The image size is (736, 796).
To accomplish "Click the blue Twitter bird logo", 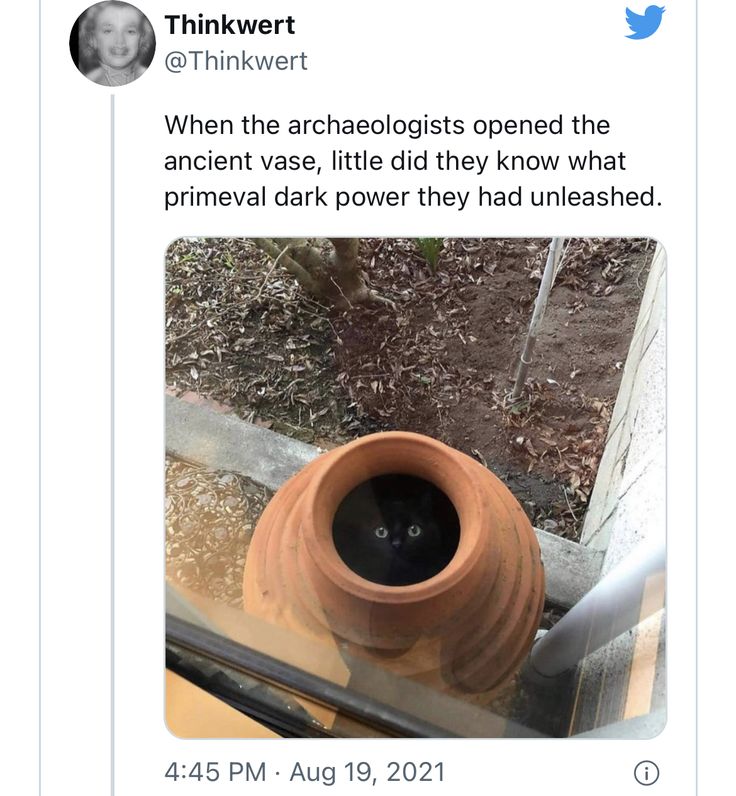I will [645, 22].
